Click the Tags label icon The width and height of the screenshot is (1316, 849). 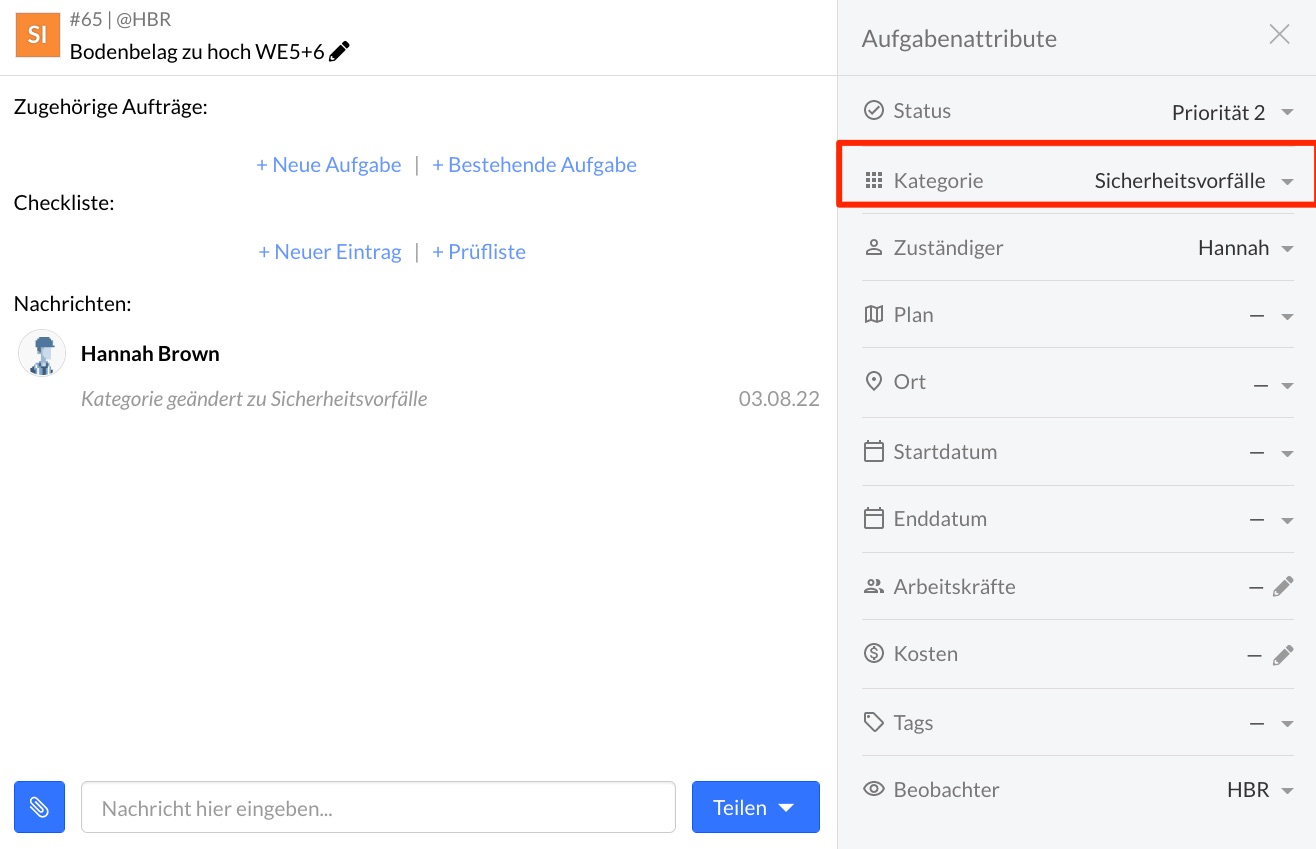coord(874,722)
